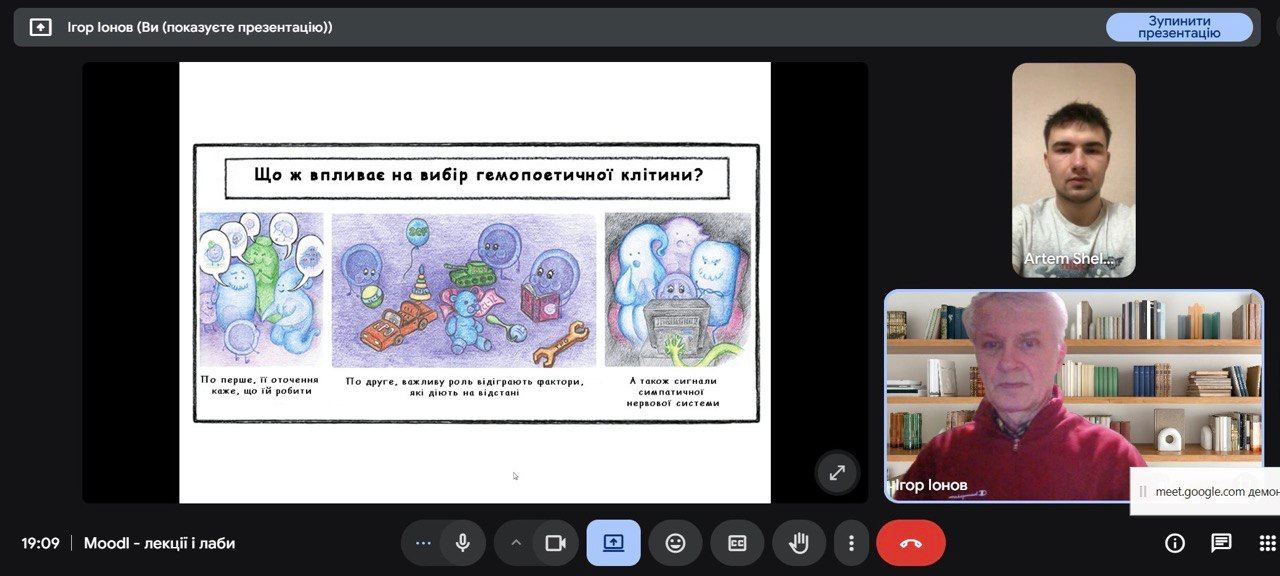Select Artem participant video tile
Viewport: 1280px width, 576px height.
tap(1073, 170)
